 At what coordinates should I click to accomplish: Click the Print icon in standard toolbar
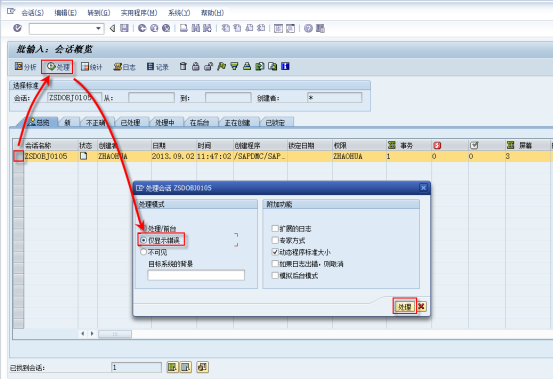(184, 28)
